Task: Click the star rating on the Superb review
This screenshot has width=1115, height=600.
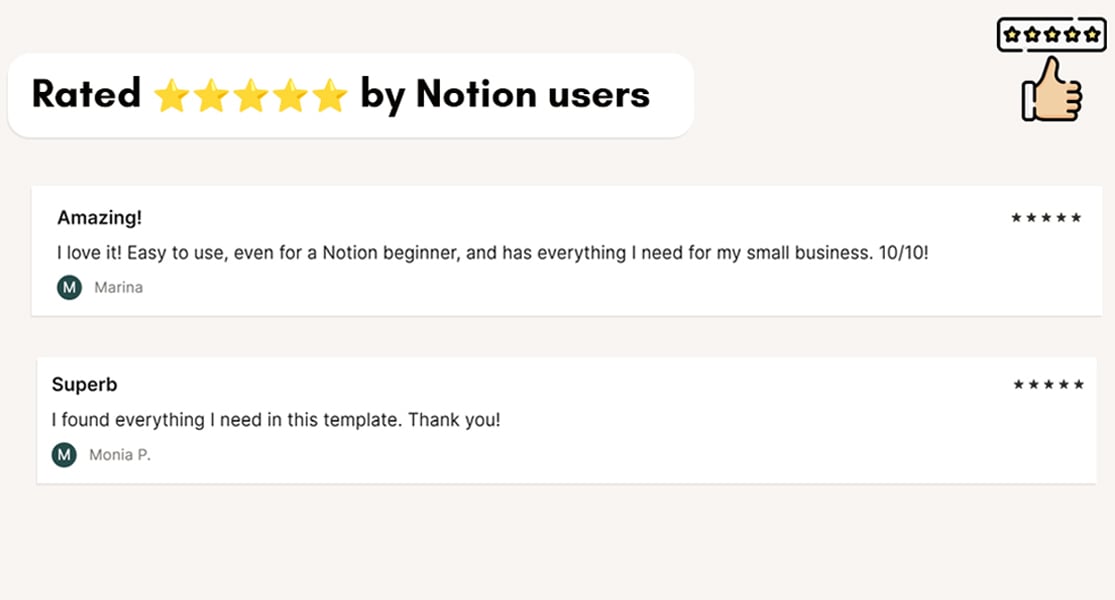Action: coord(1048,385)
